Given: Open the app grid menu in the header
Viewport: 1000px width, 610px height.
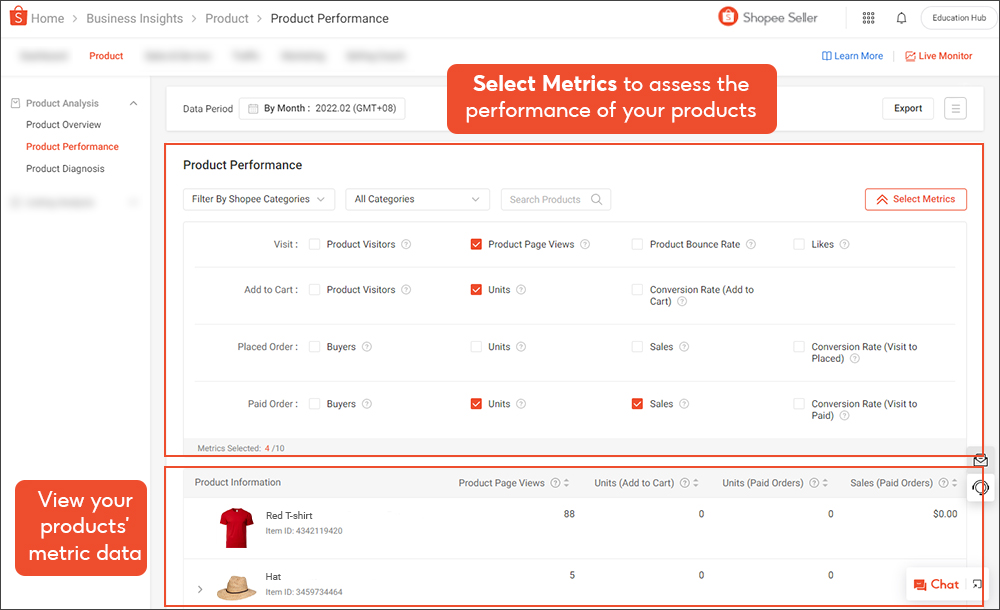Looking at the screenshot, I should pos(868,17).
